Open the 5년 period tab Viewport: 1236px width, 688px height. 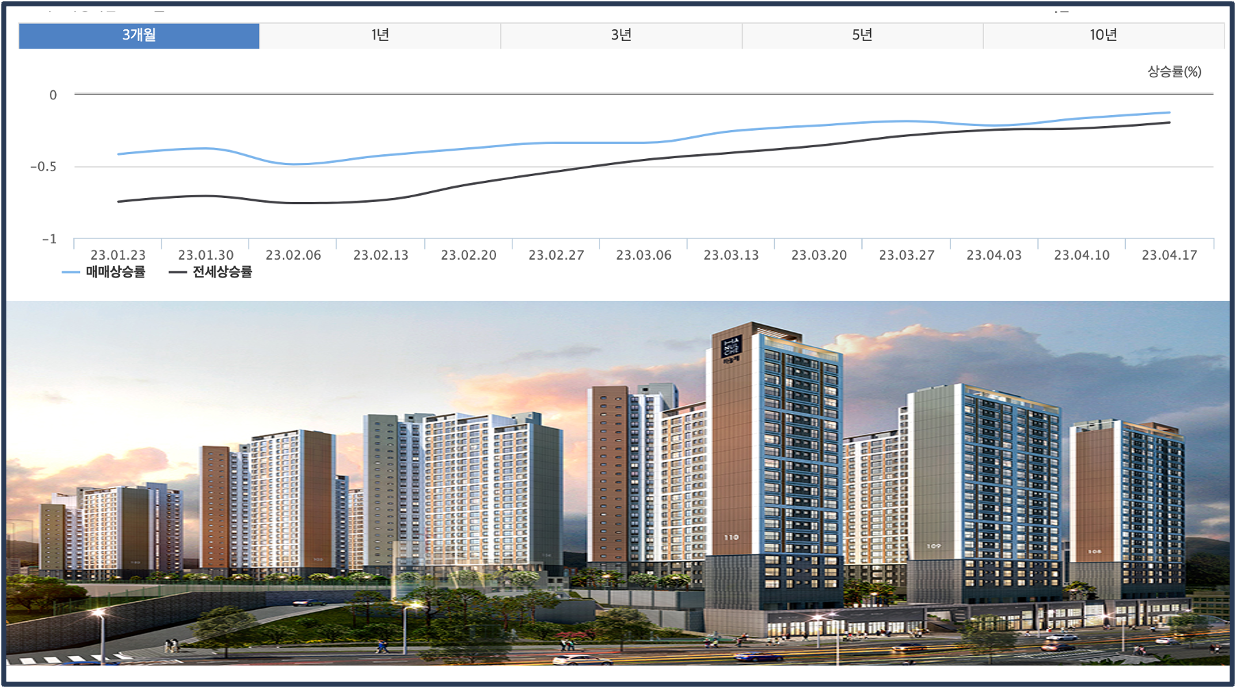pos(862,35)
